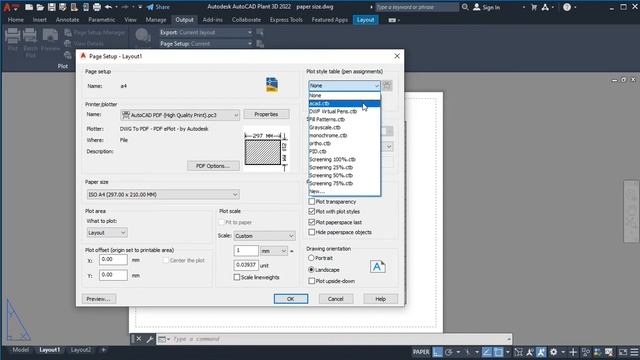Select acad.ctb from plot style list
The height and width of the screenshot is (360, 640).
[344, 103]
